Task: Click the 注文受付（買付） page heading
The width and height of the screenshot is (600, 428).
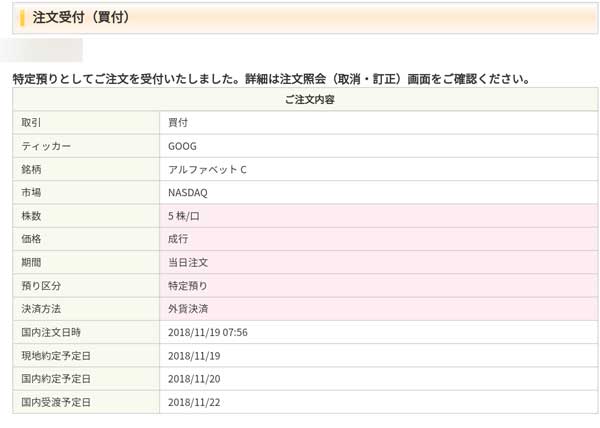Action: [80, 18]
